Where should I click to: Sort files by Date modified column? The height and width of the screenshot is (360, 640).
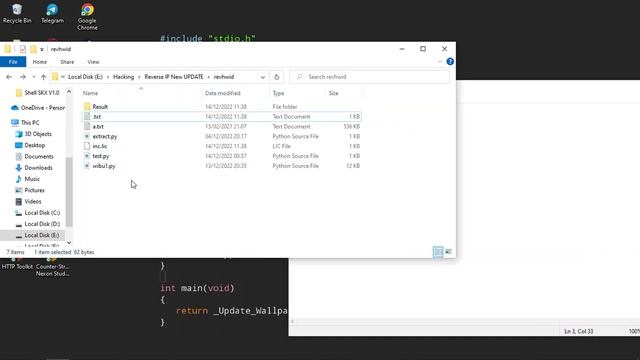(222, 93)
